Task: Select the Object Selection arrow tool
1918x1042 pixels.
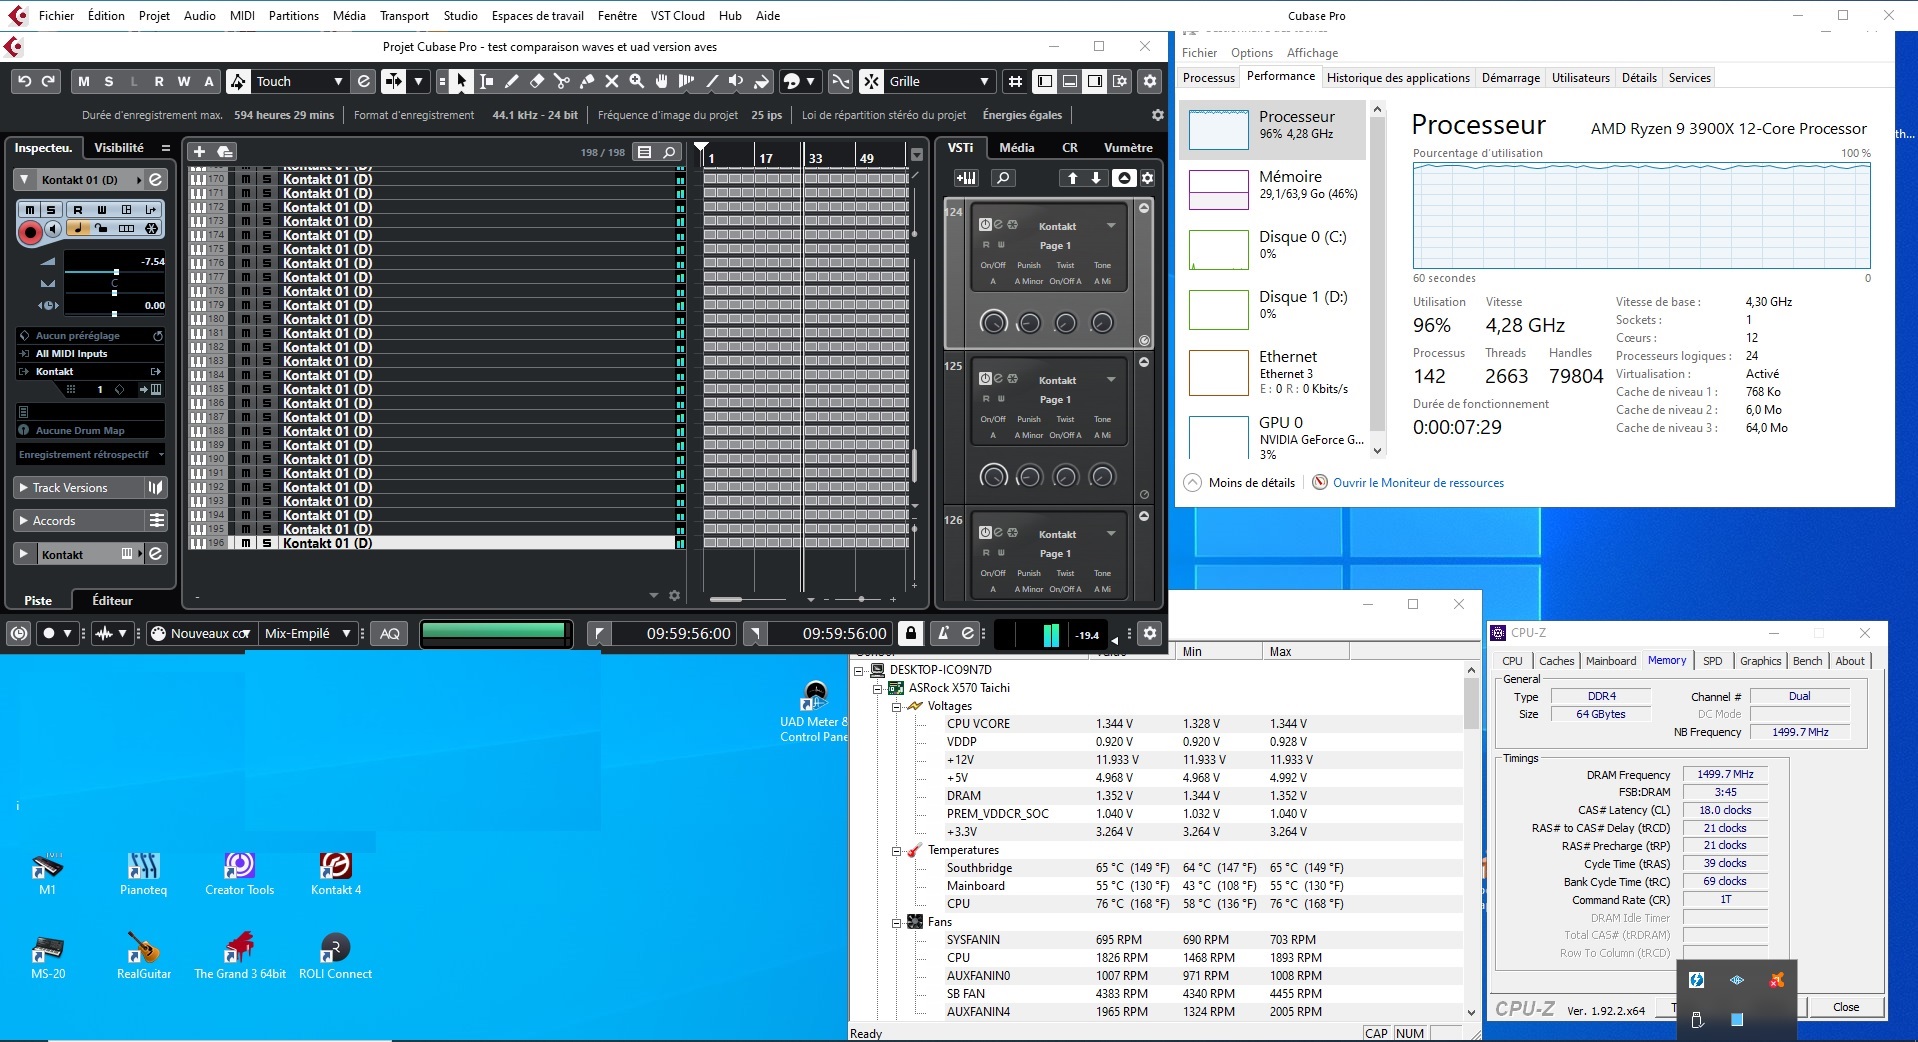Action: pos(461,81)
